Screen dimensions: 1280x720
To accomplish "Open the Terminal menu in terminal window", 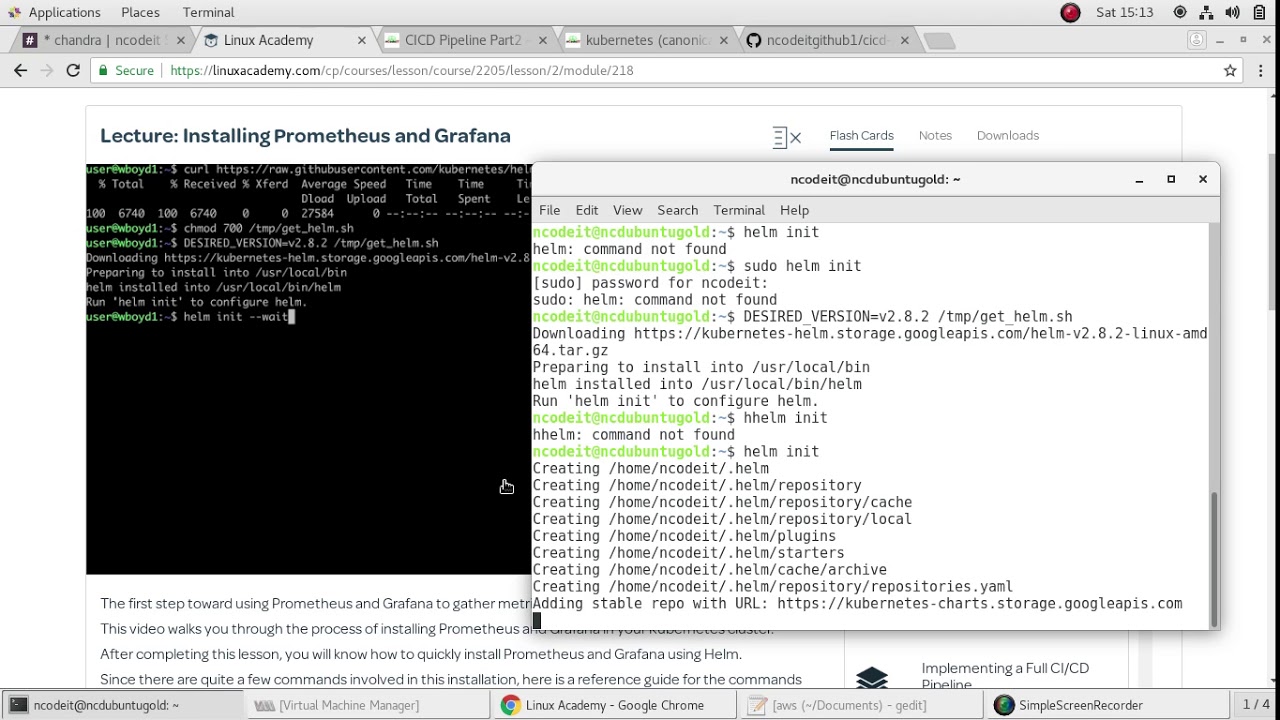I will point(739,210).
